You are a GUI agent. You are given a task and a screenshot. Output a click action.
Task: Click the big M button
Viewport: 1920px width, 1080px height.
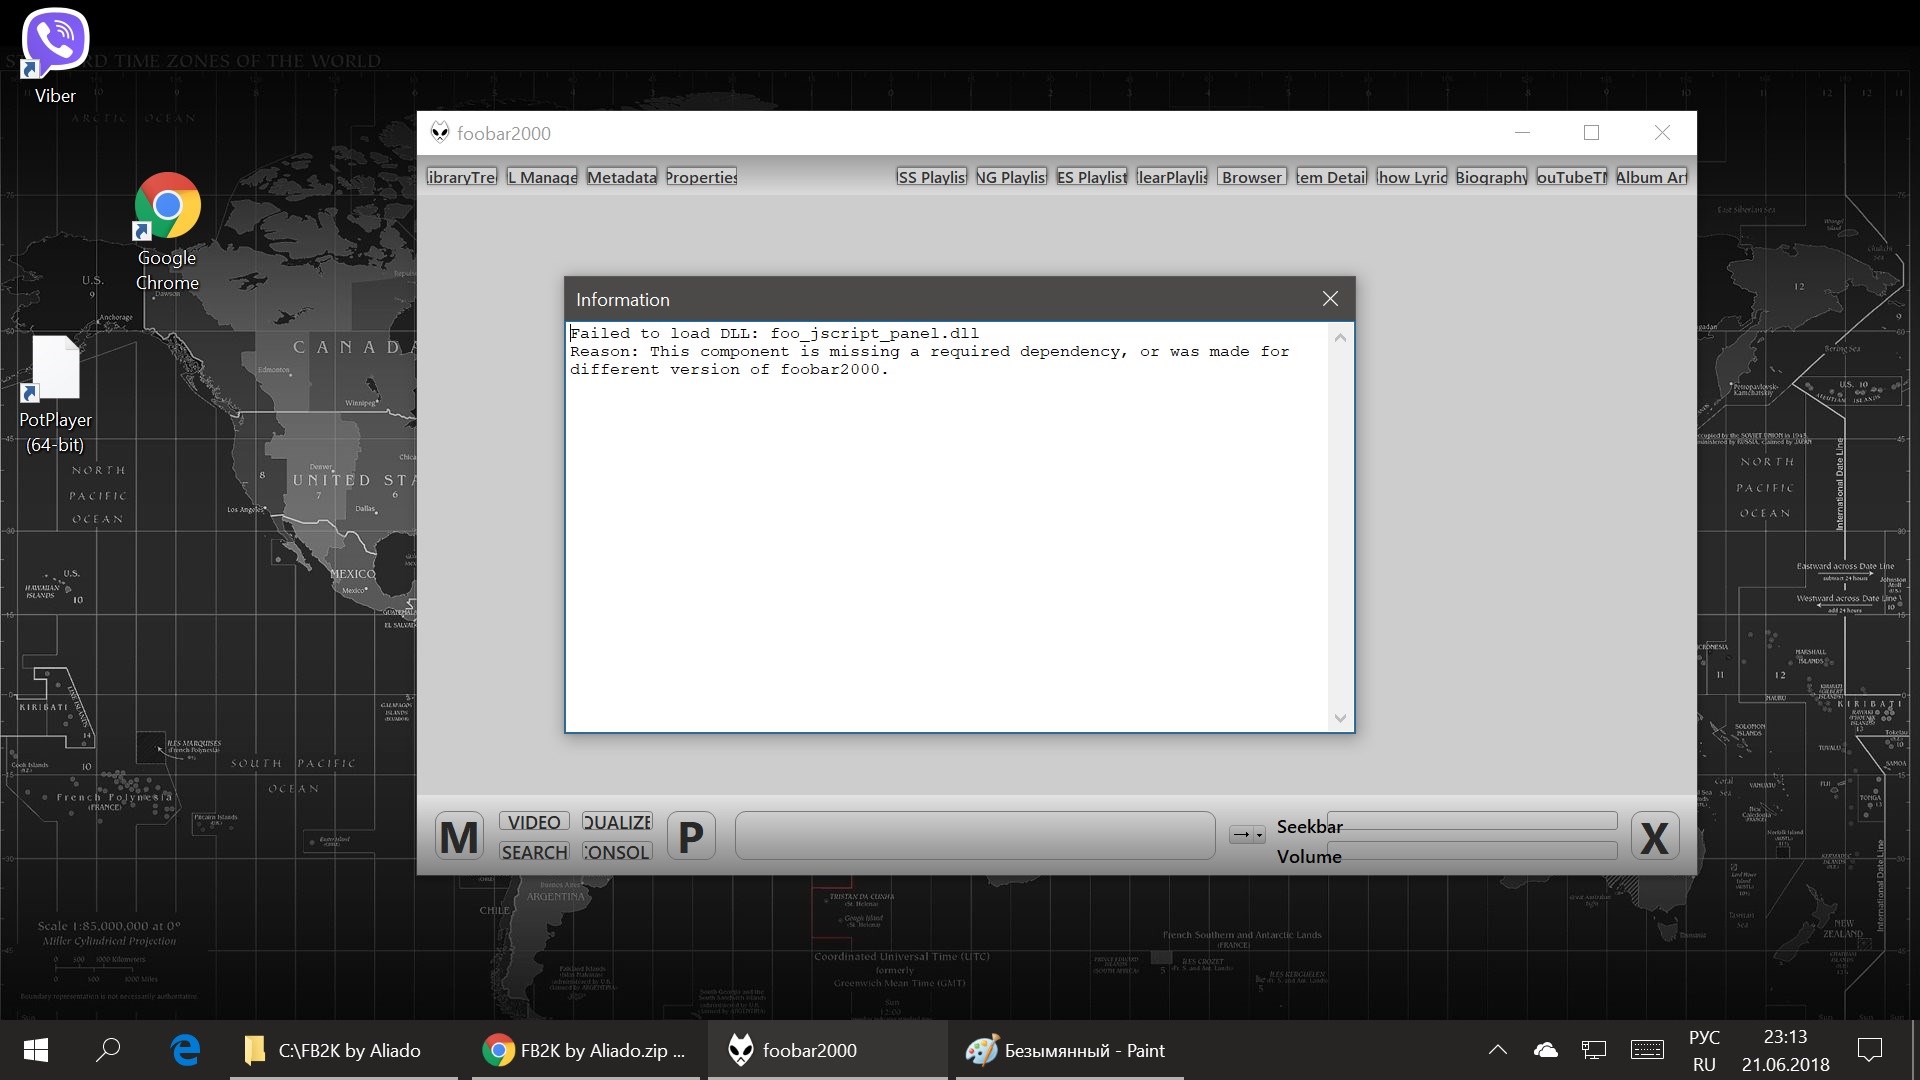click(x=459, y=836)
